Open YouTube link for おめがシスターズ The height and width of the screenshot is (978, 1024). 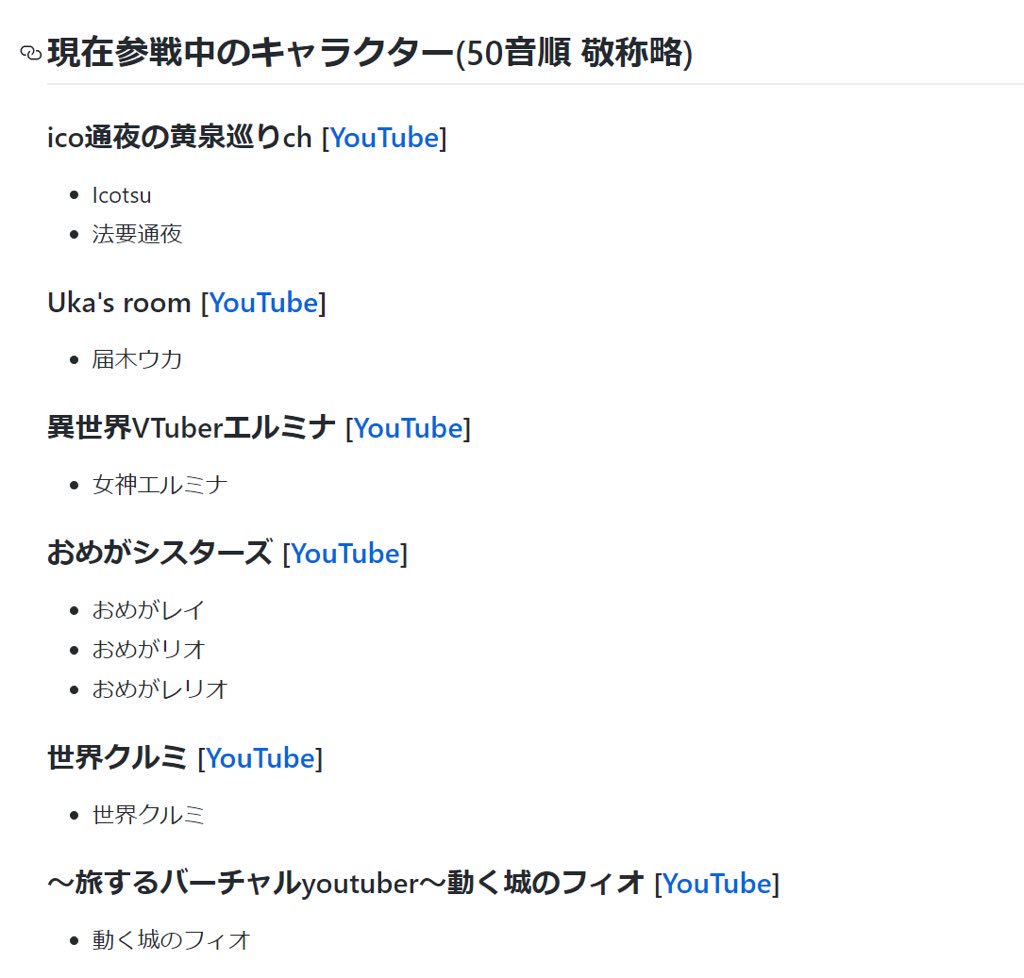pyautogui.click(x=345, y=554)
